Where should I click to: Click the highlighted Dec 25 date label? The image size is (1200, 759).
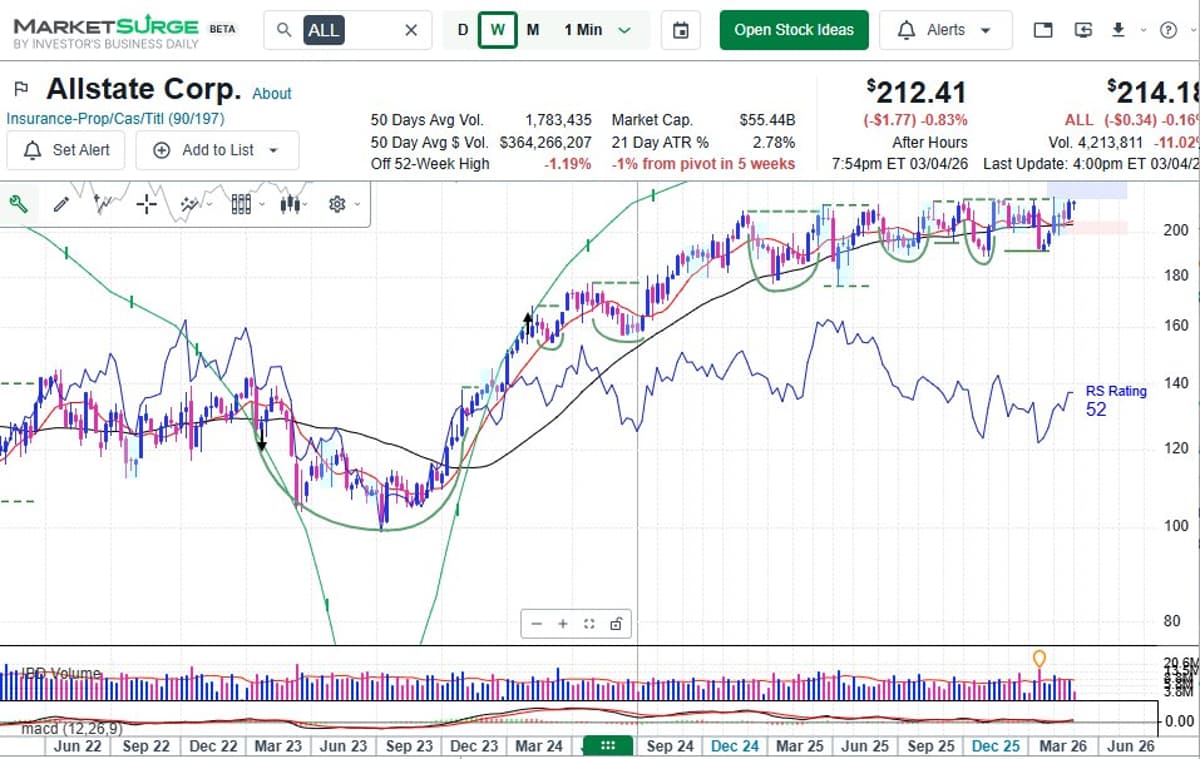[x=995, y=746]
